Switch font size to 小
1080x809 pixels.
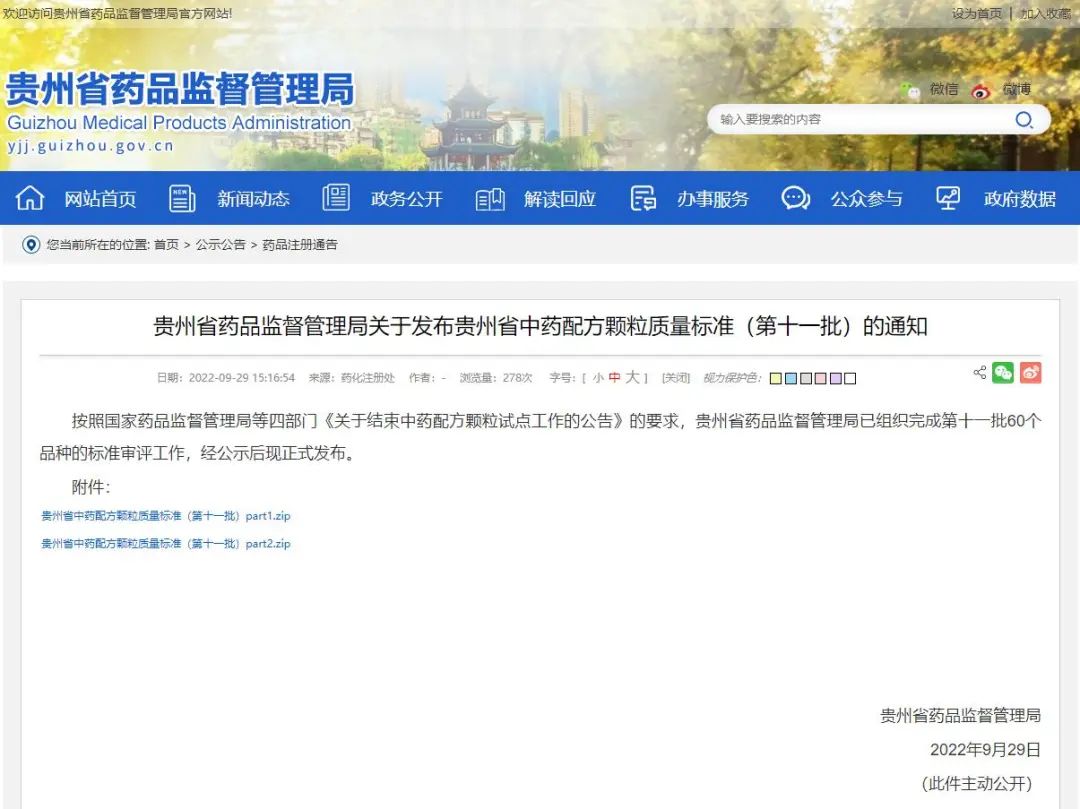coord(599,378)
